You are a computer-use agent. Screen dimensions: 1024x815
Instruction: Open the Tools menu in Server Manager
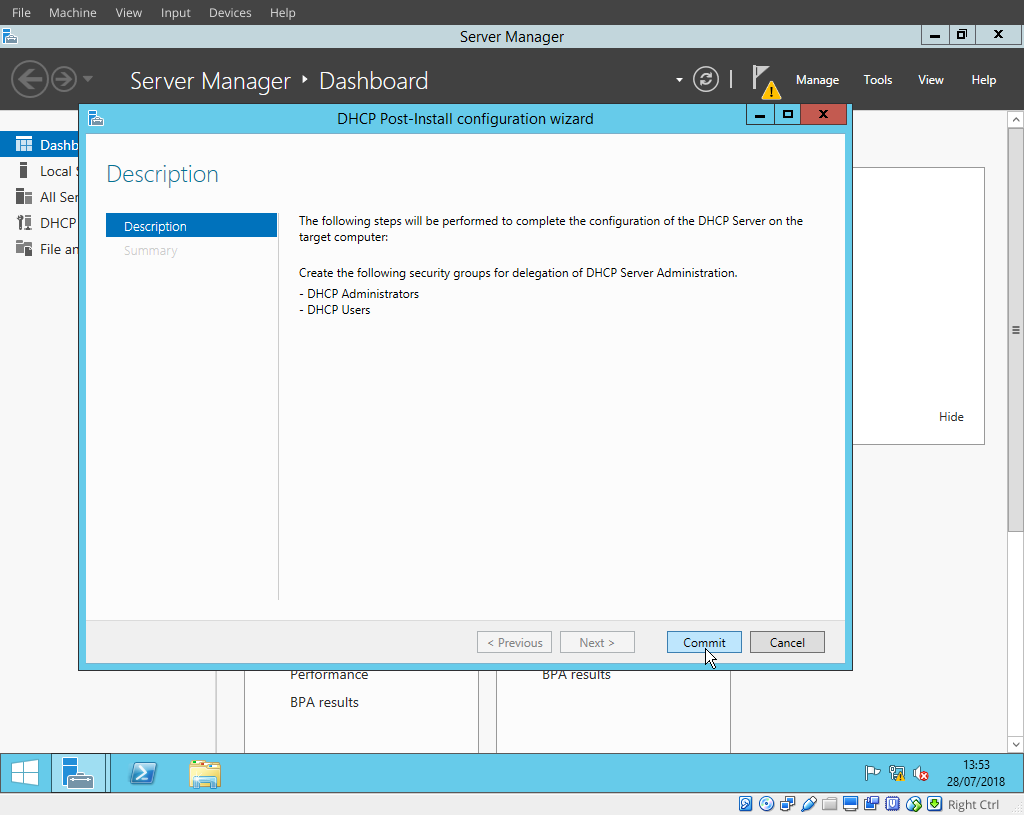[x=877, y=80]
